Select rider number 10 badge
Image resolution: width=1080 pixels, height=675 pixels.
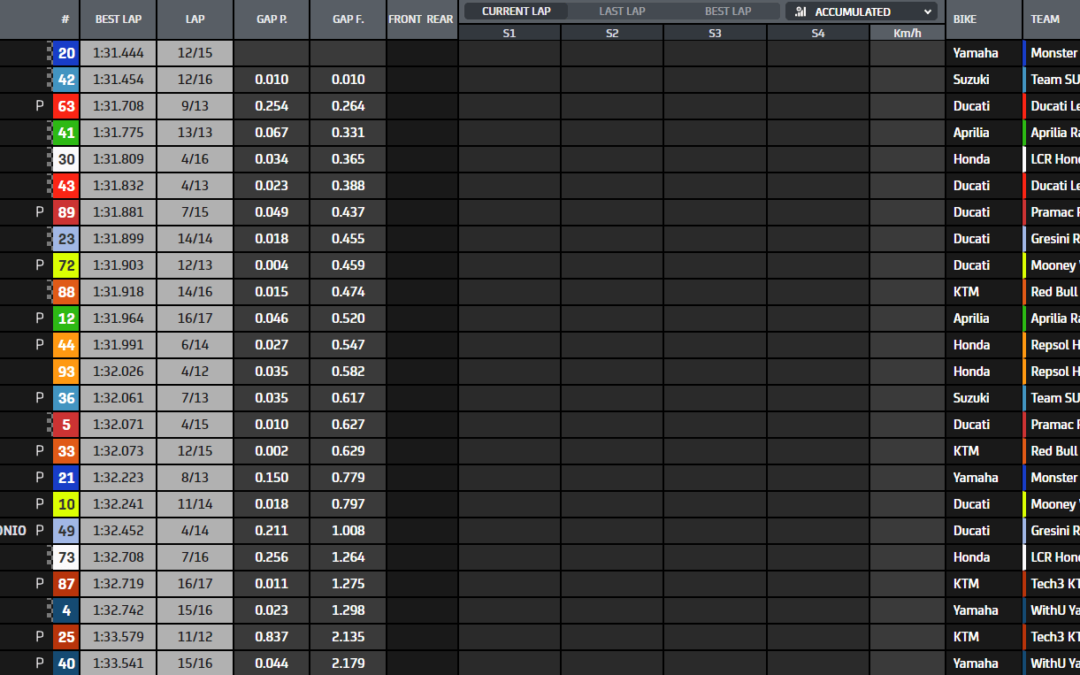tap(66, 504)
